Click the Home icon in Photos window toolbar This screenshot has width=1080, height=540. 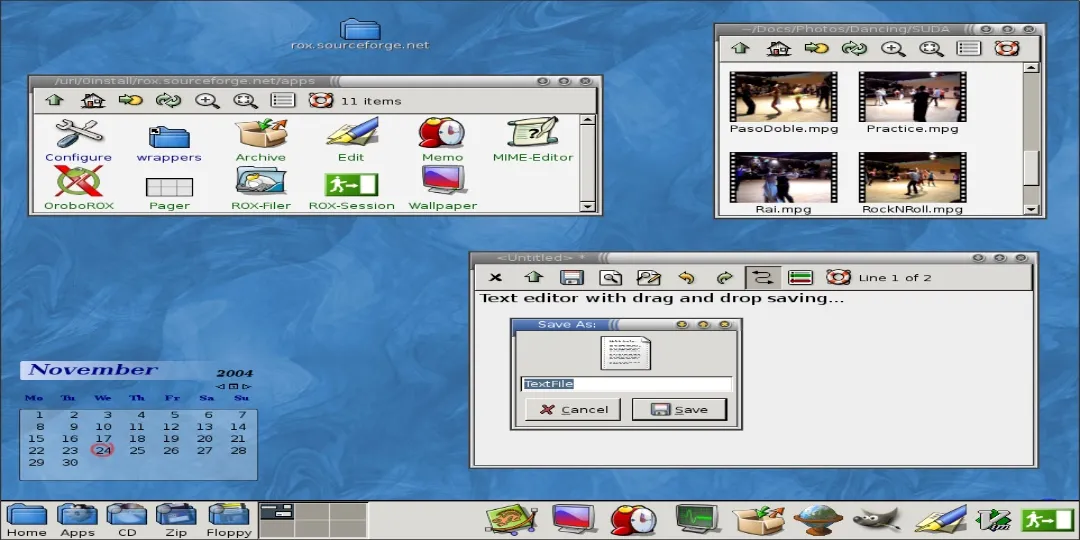(778, 48)
